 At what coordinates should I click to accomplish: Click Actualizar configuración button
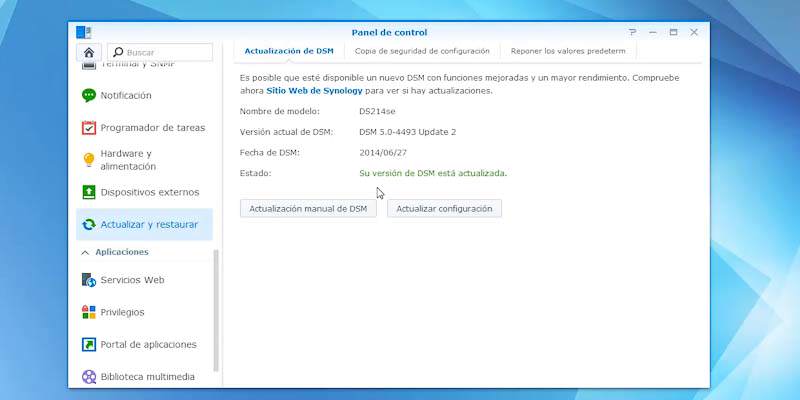[x=444, y=209]
